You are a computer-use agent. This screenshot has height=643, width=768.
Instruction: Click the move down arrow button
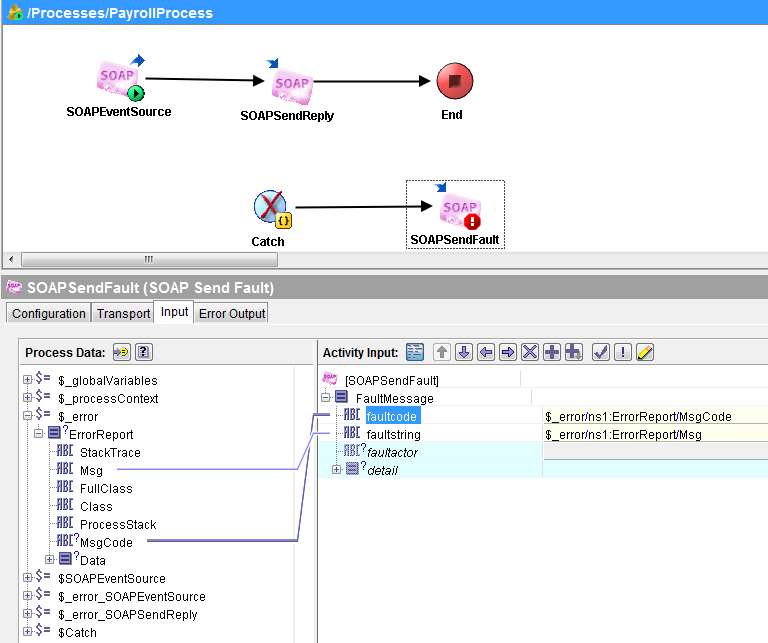click(464, 352)
